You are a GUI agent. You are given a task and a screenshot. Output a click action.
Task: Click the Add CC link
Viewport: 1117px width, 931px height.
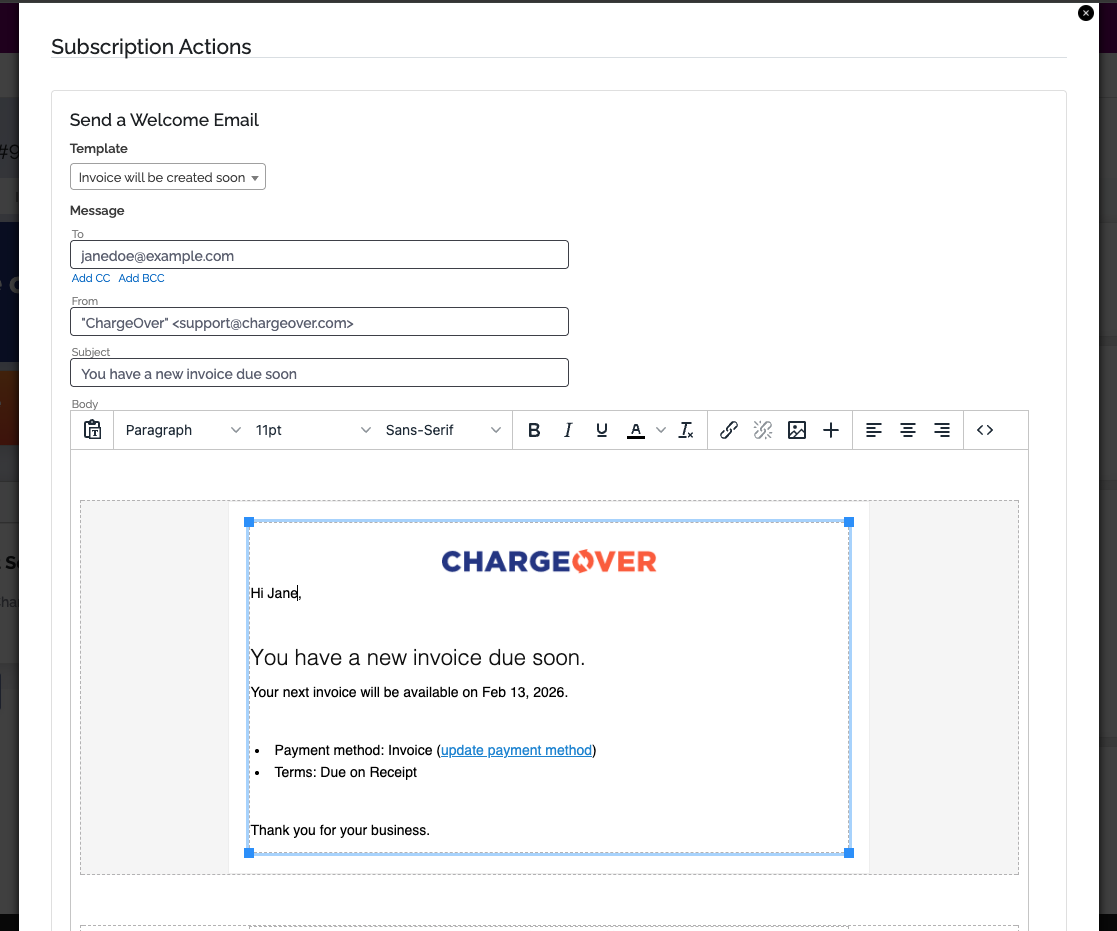coord(91,278)
